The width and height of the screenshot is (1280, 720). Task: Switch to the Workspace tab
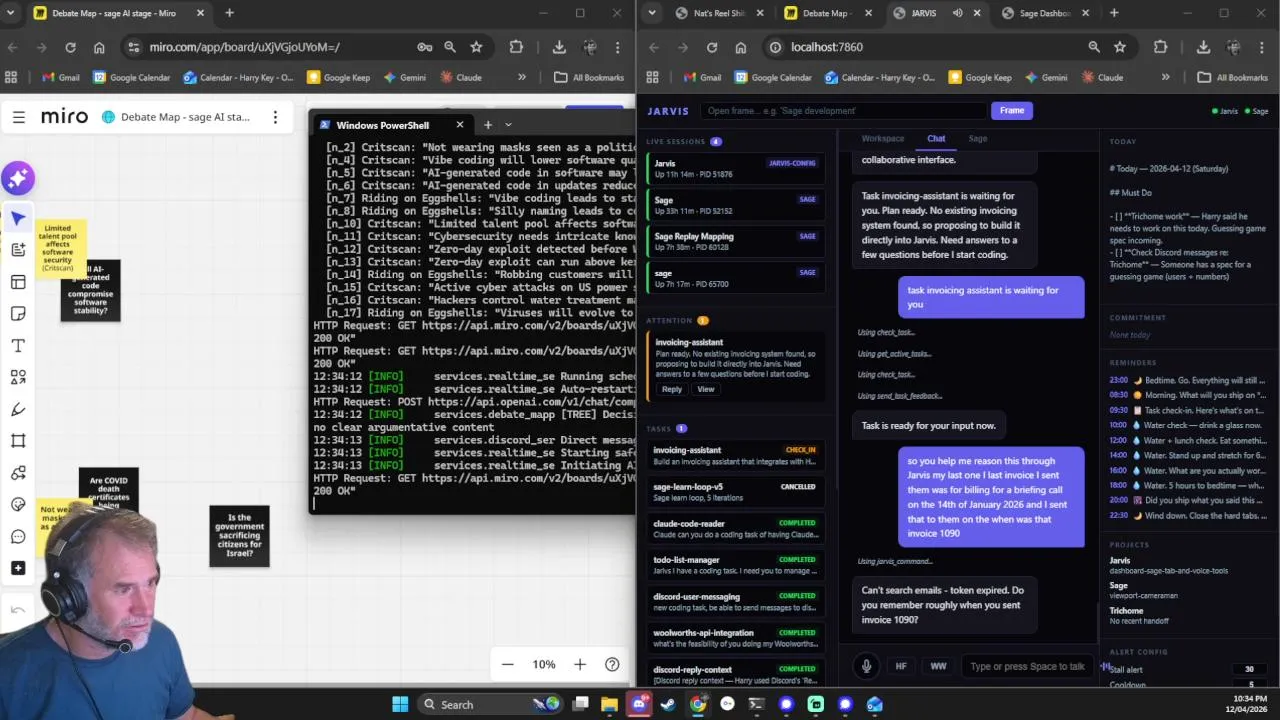(883, 139)
